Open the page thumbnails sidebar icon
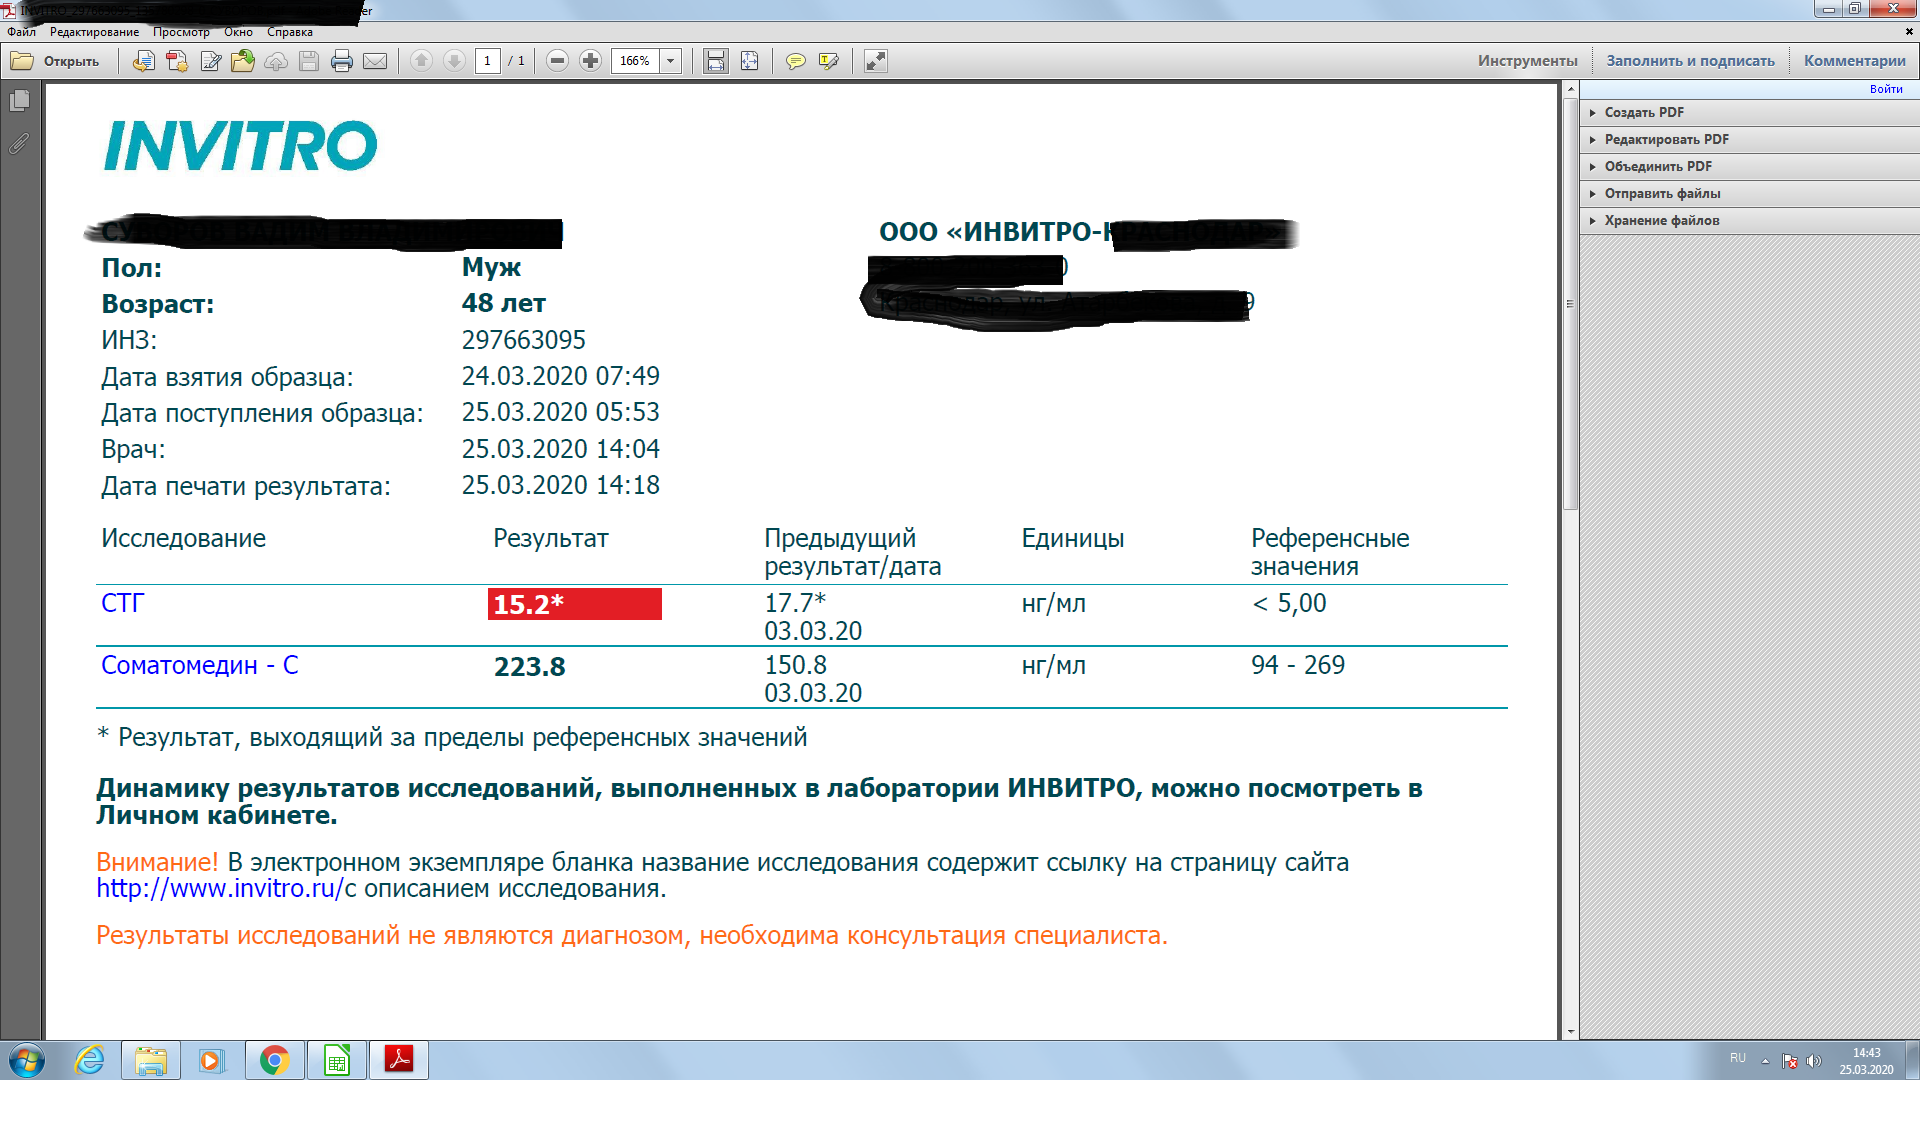Screen dimensions: 1920x1125 coord(19,101)
